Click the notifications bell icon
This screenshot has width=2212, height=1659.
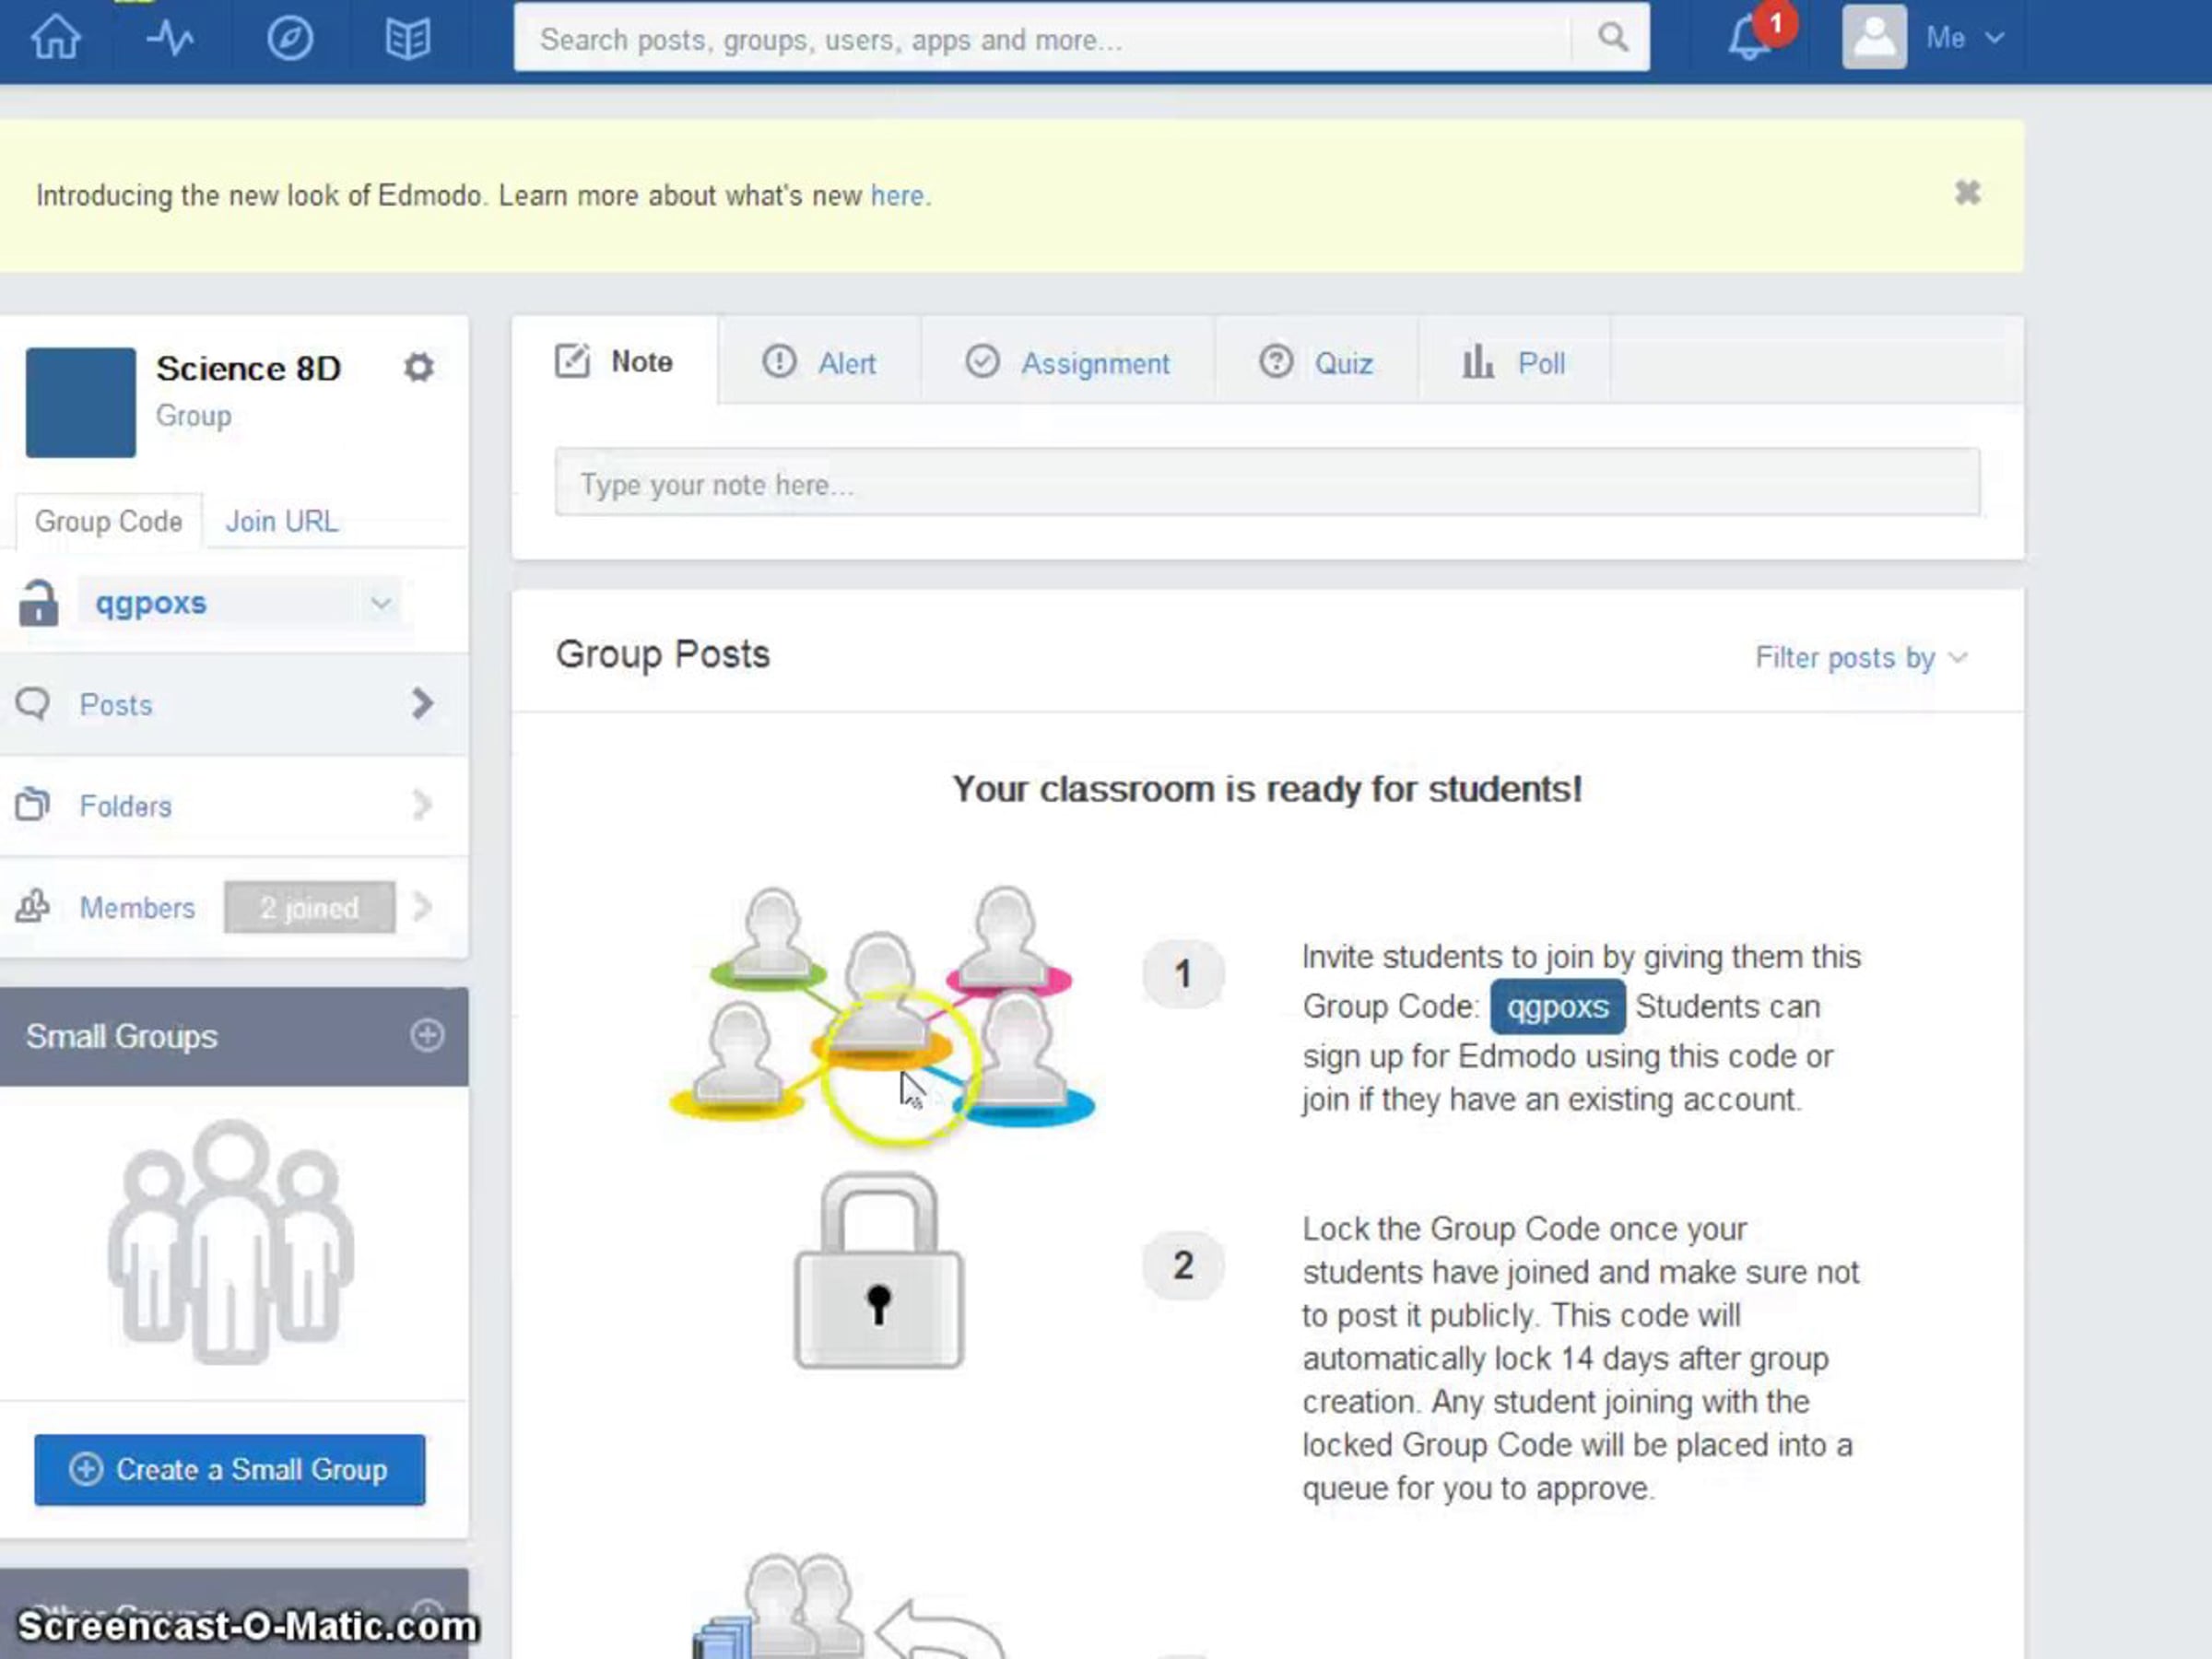(1748, 38)
